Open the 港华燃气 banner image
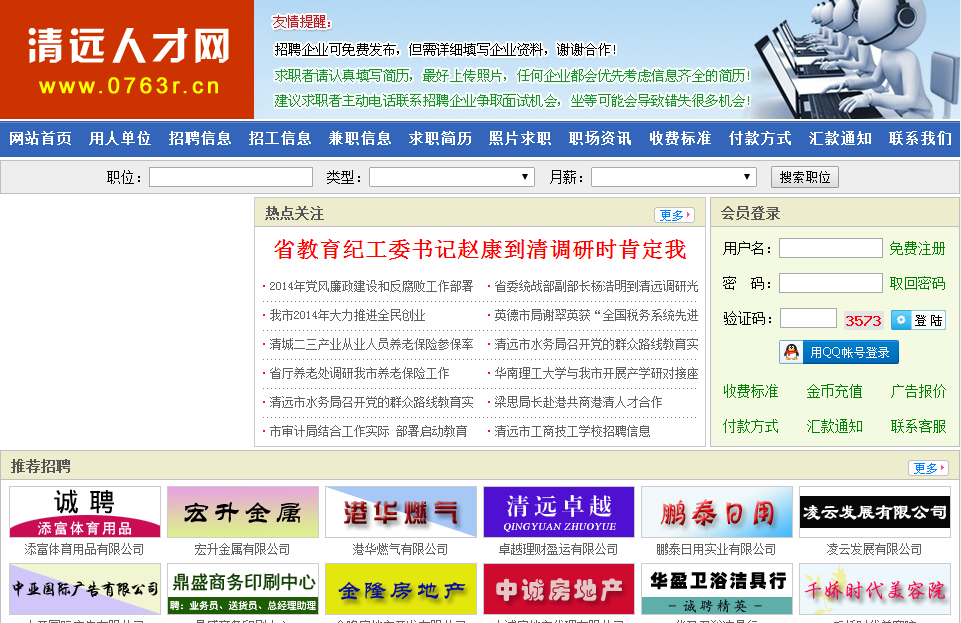The image size is (961, 623). (401, 512)
